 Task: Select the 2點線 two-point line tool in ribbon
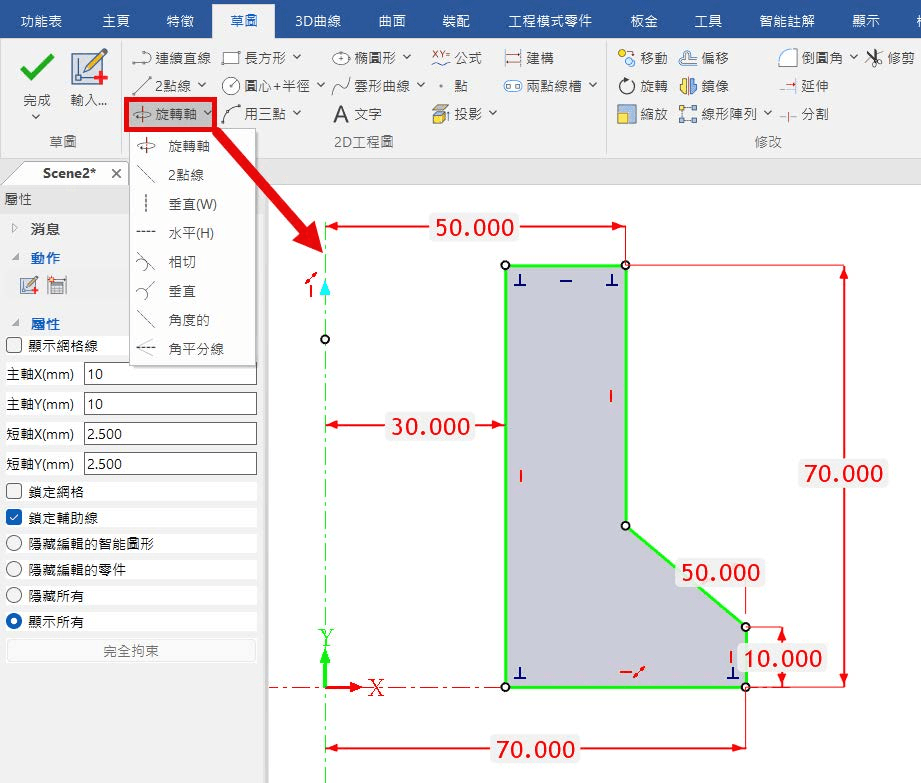tap(163, 86)
